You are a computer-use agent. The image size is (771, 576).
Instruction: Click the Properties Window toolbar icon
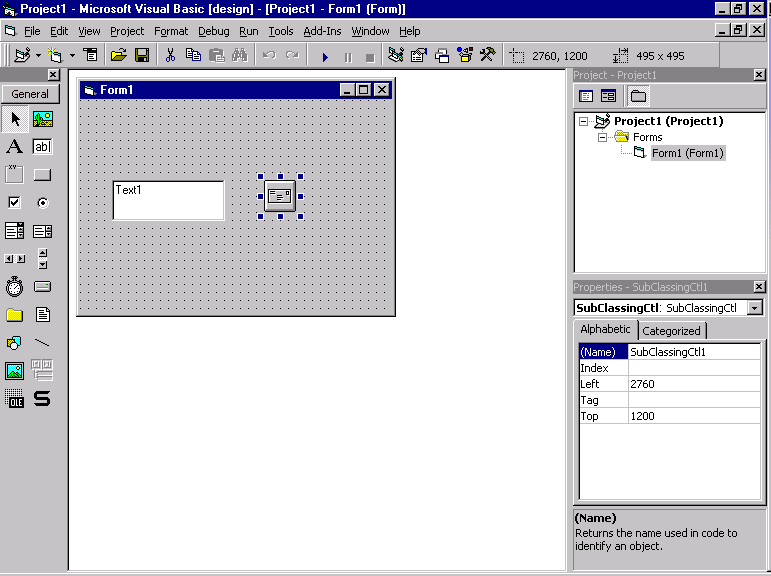pyautogui.click(x=418, y=55)
